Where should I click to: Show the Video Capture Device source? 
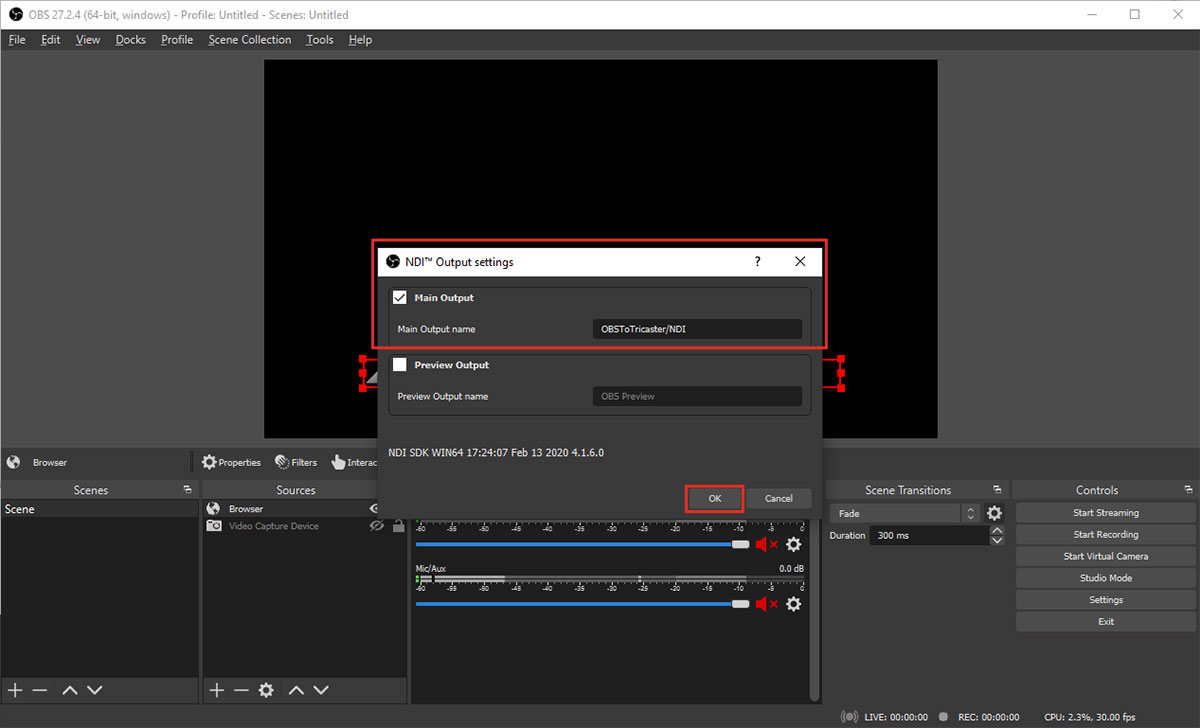pyautogui.click(x=377, y=526)
